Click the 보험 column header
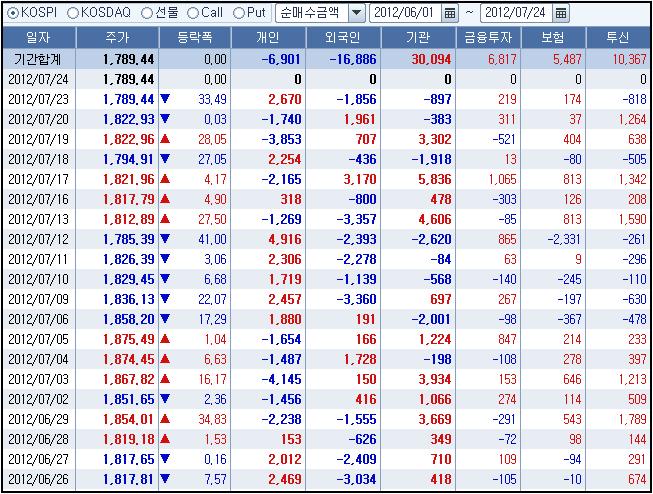This screenshot has width=653, height=494. tap(553, 38)
